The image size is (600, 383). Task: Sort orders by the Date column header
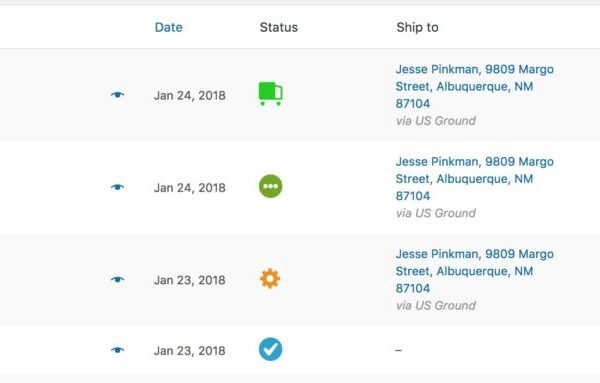169,27
